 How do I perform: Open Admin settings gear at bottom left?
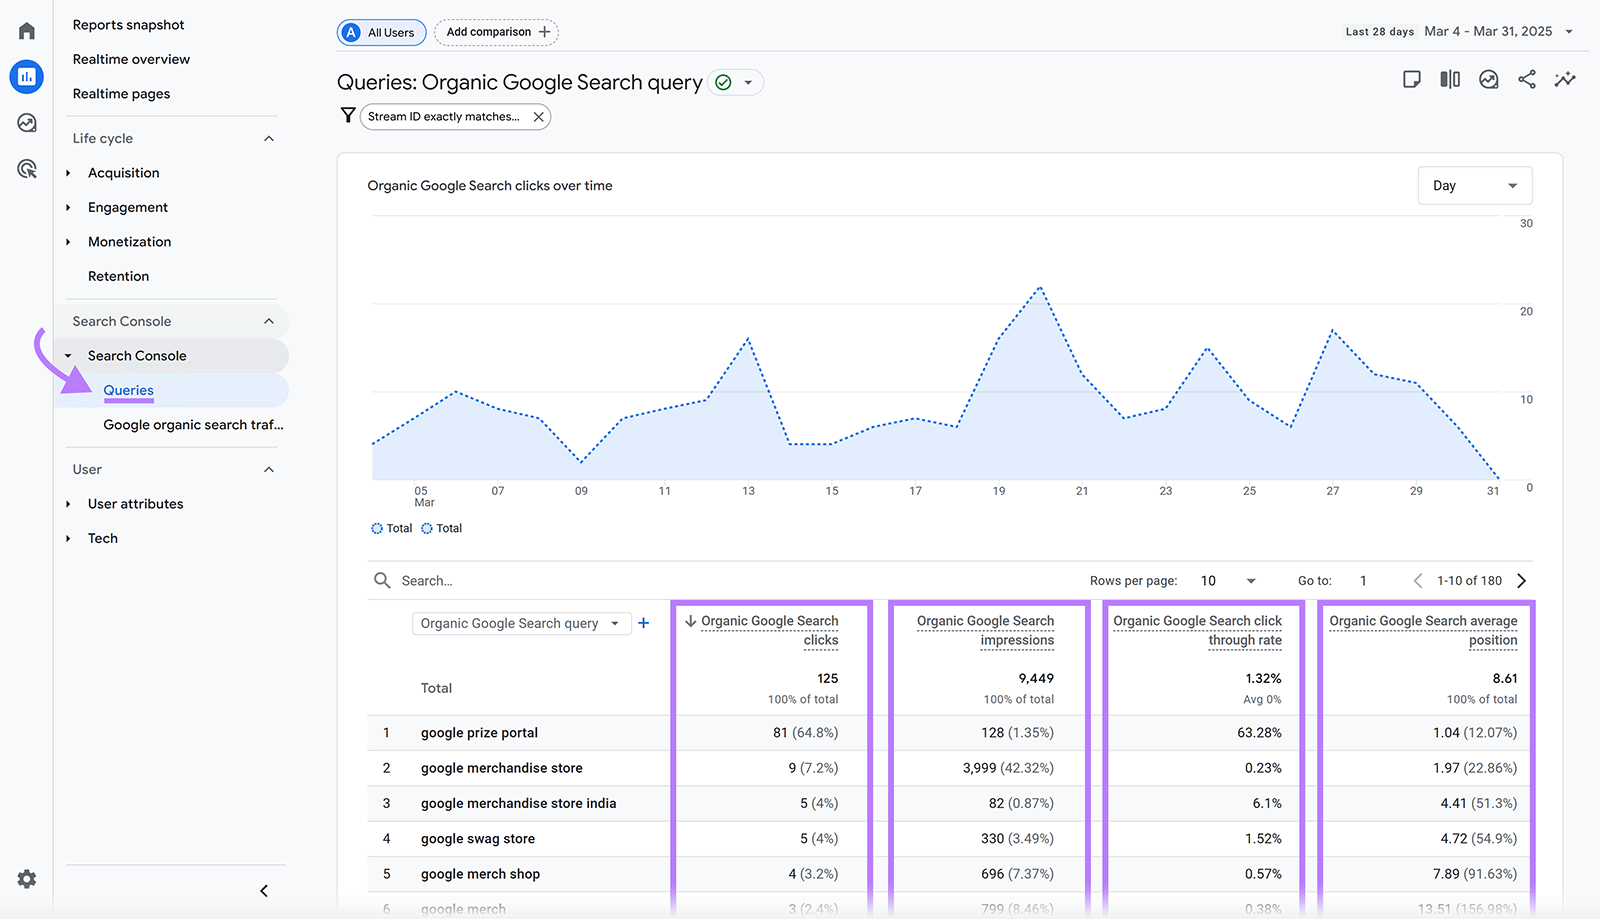coord(26,879)
